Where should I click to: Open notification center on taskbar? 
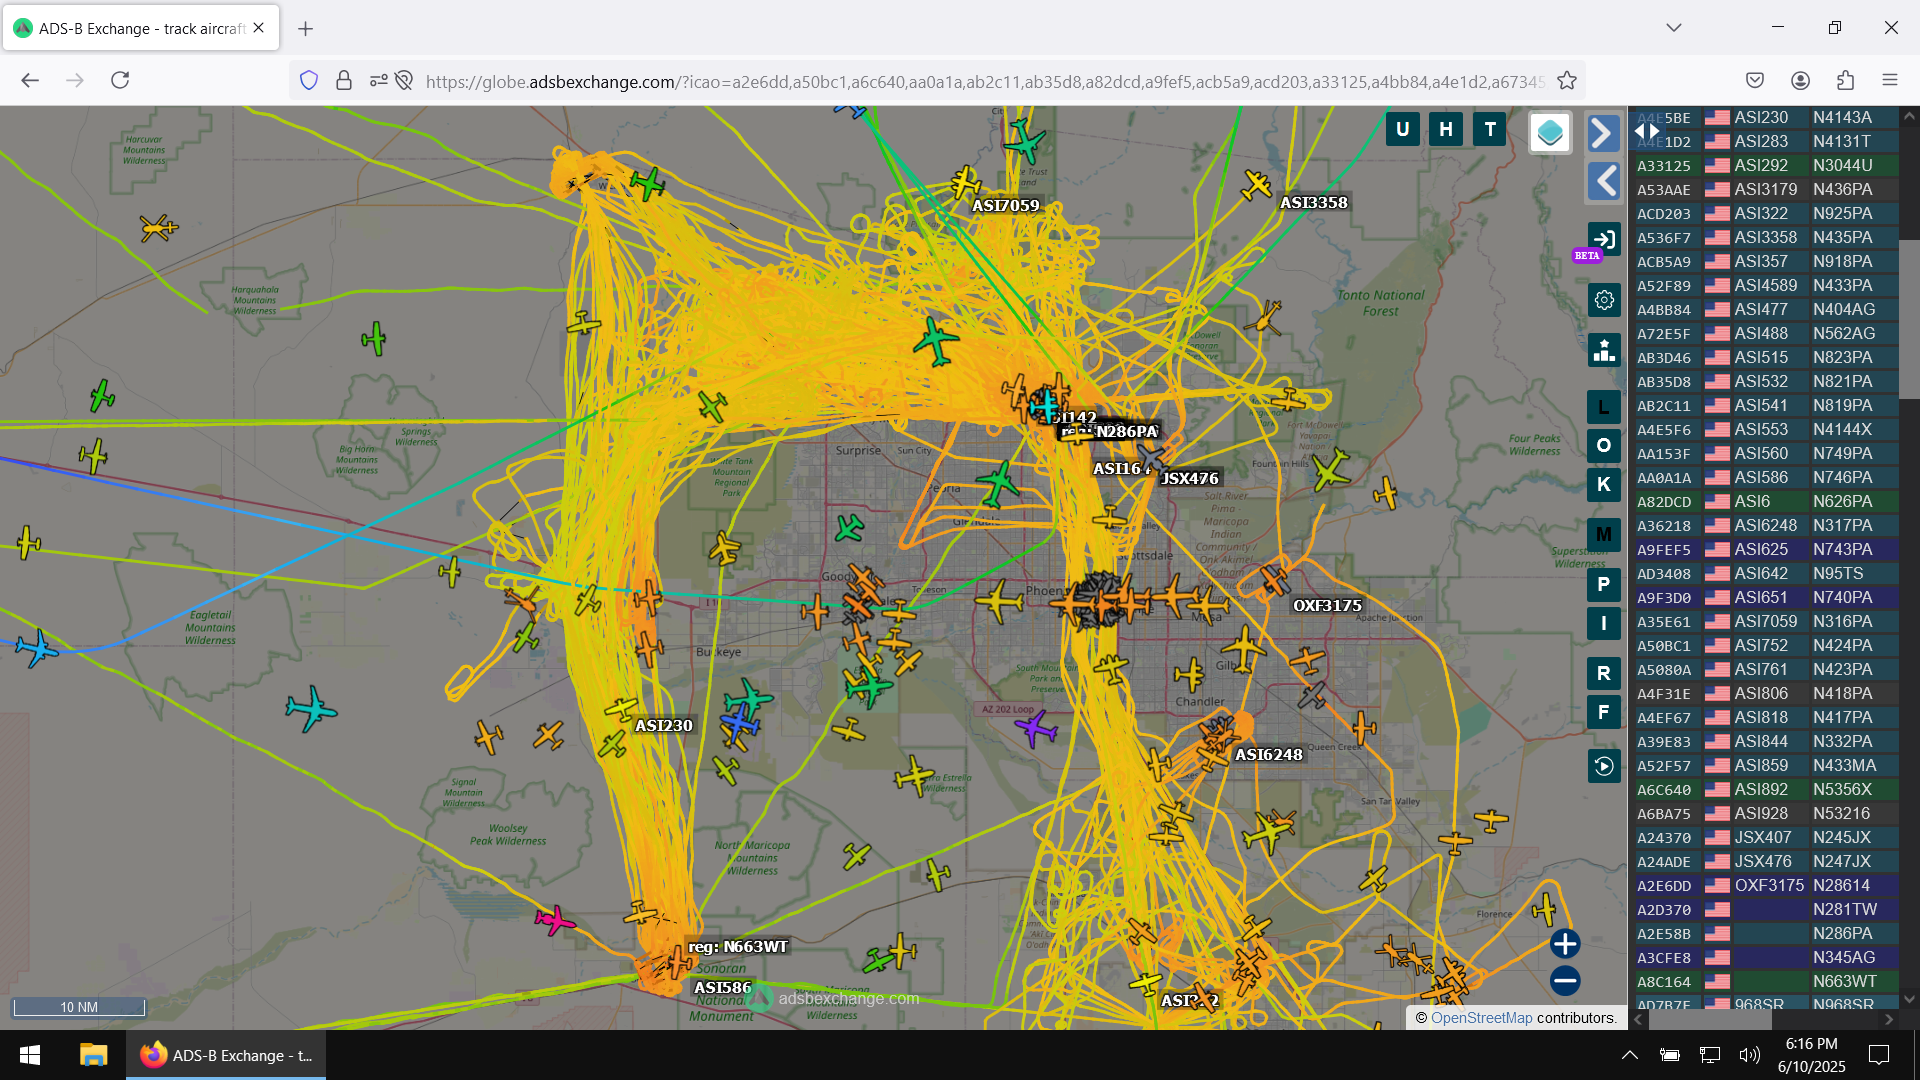(1879, 1055)
